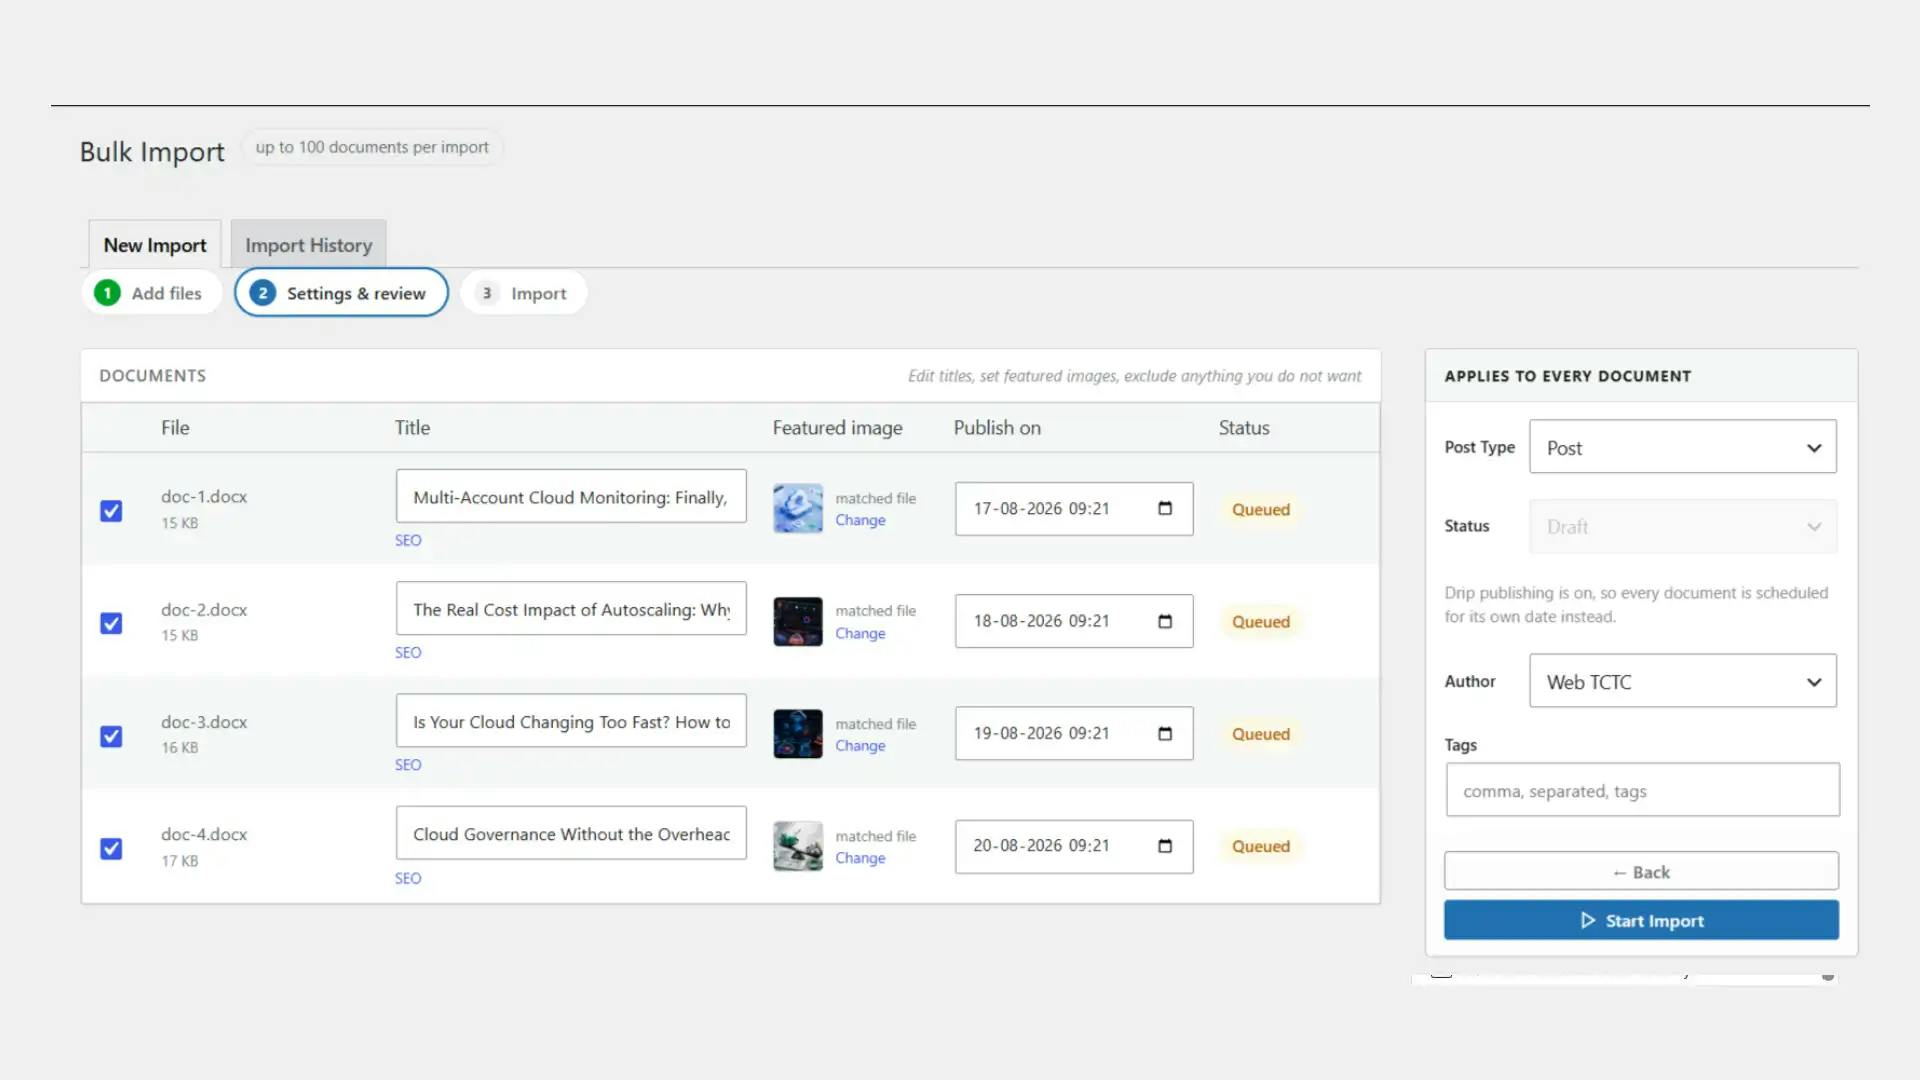Click the Featured image column header
This screenshot has width=1920, height=1080.
[x=837, y=427]
